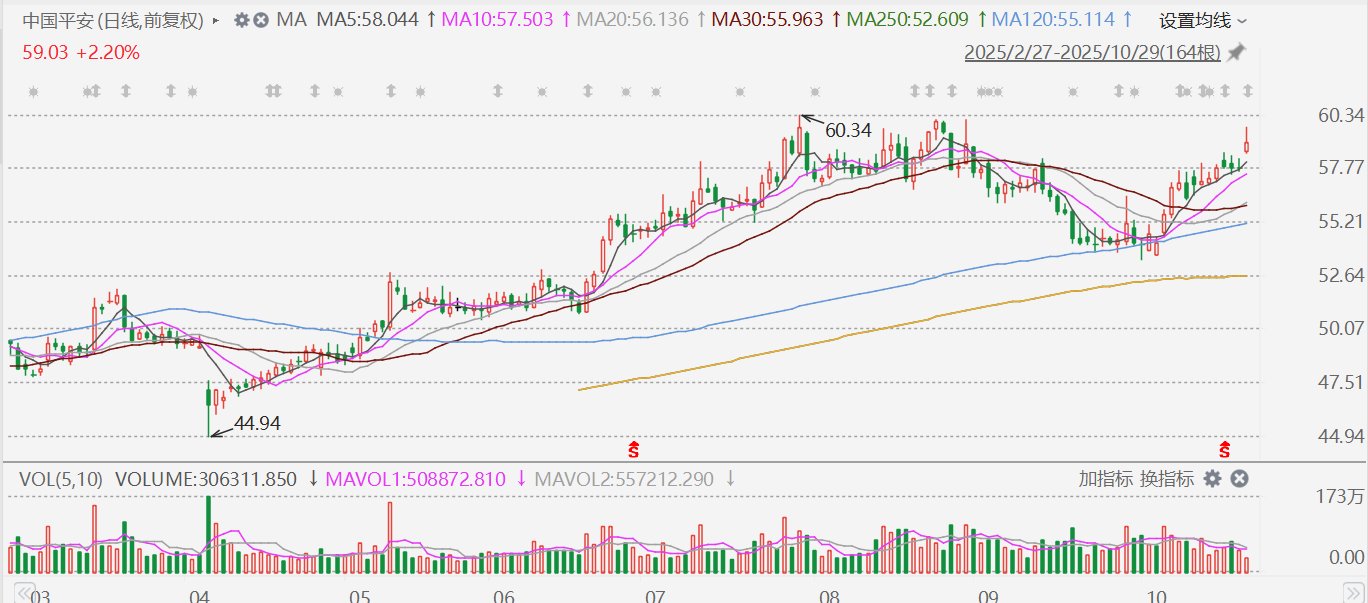Expand the 中国平安 period triangle arrow
1368x603 pixels.
(x=216, y=20)
